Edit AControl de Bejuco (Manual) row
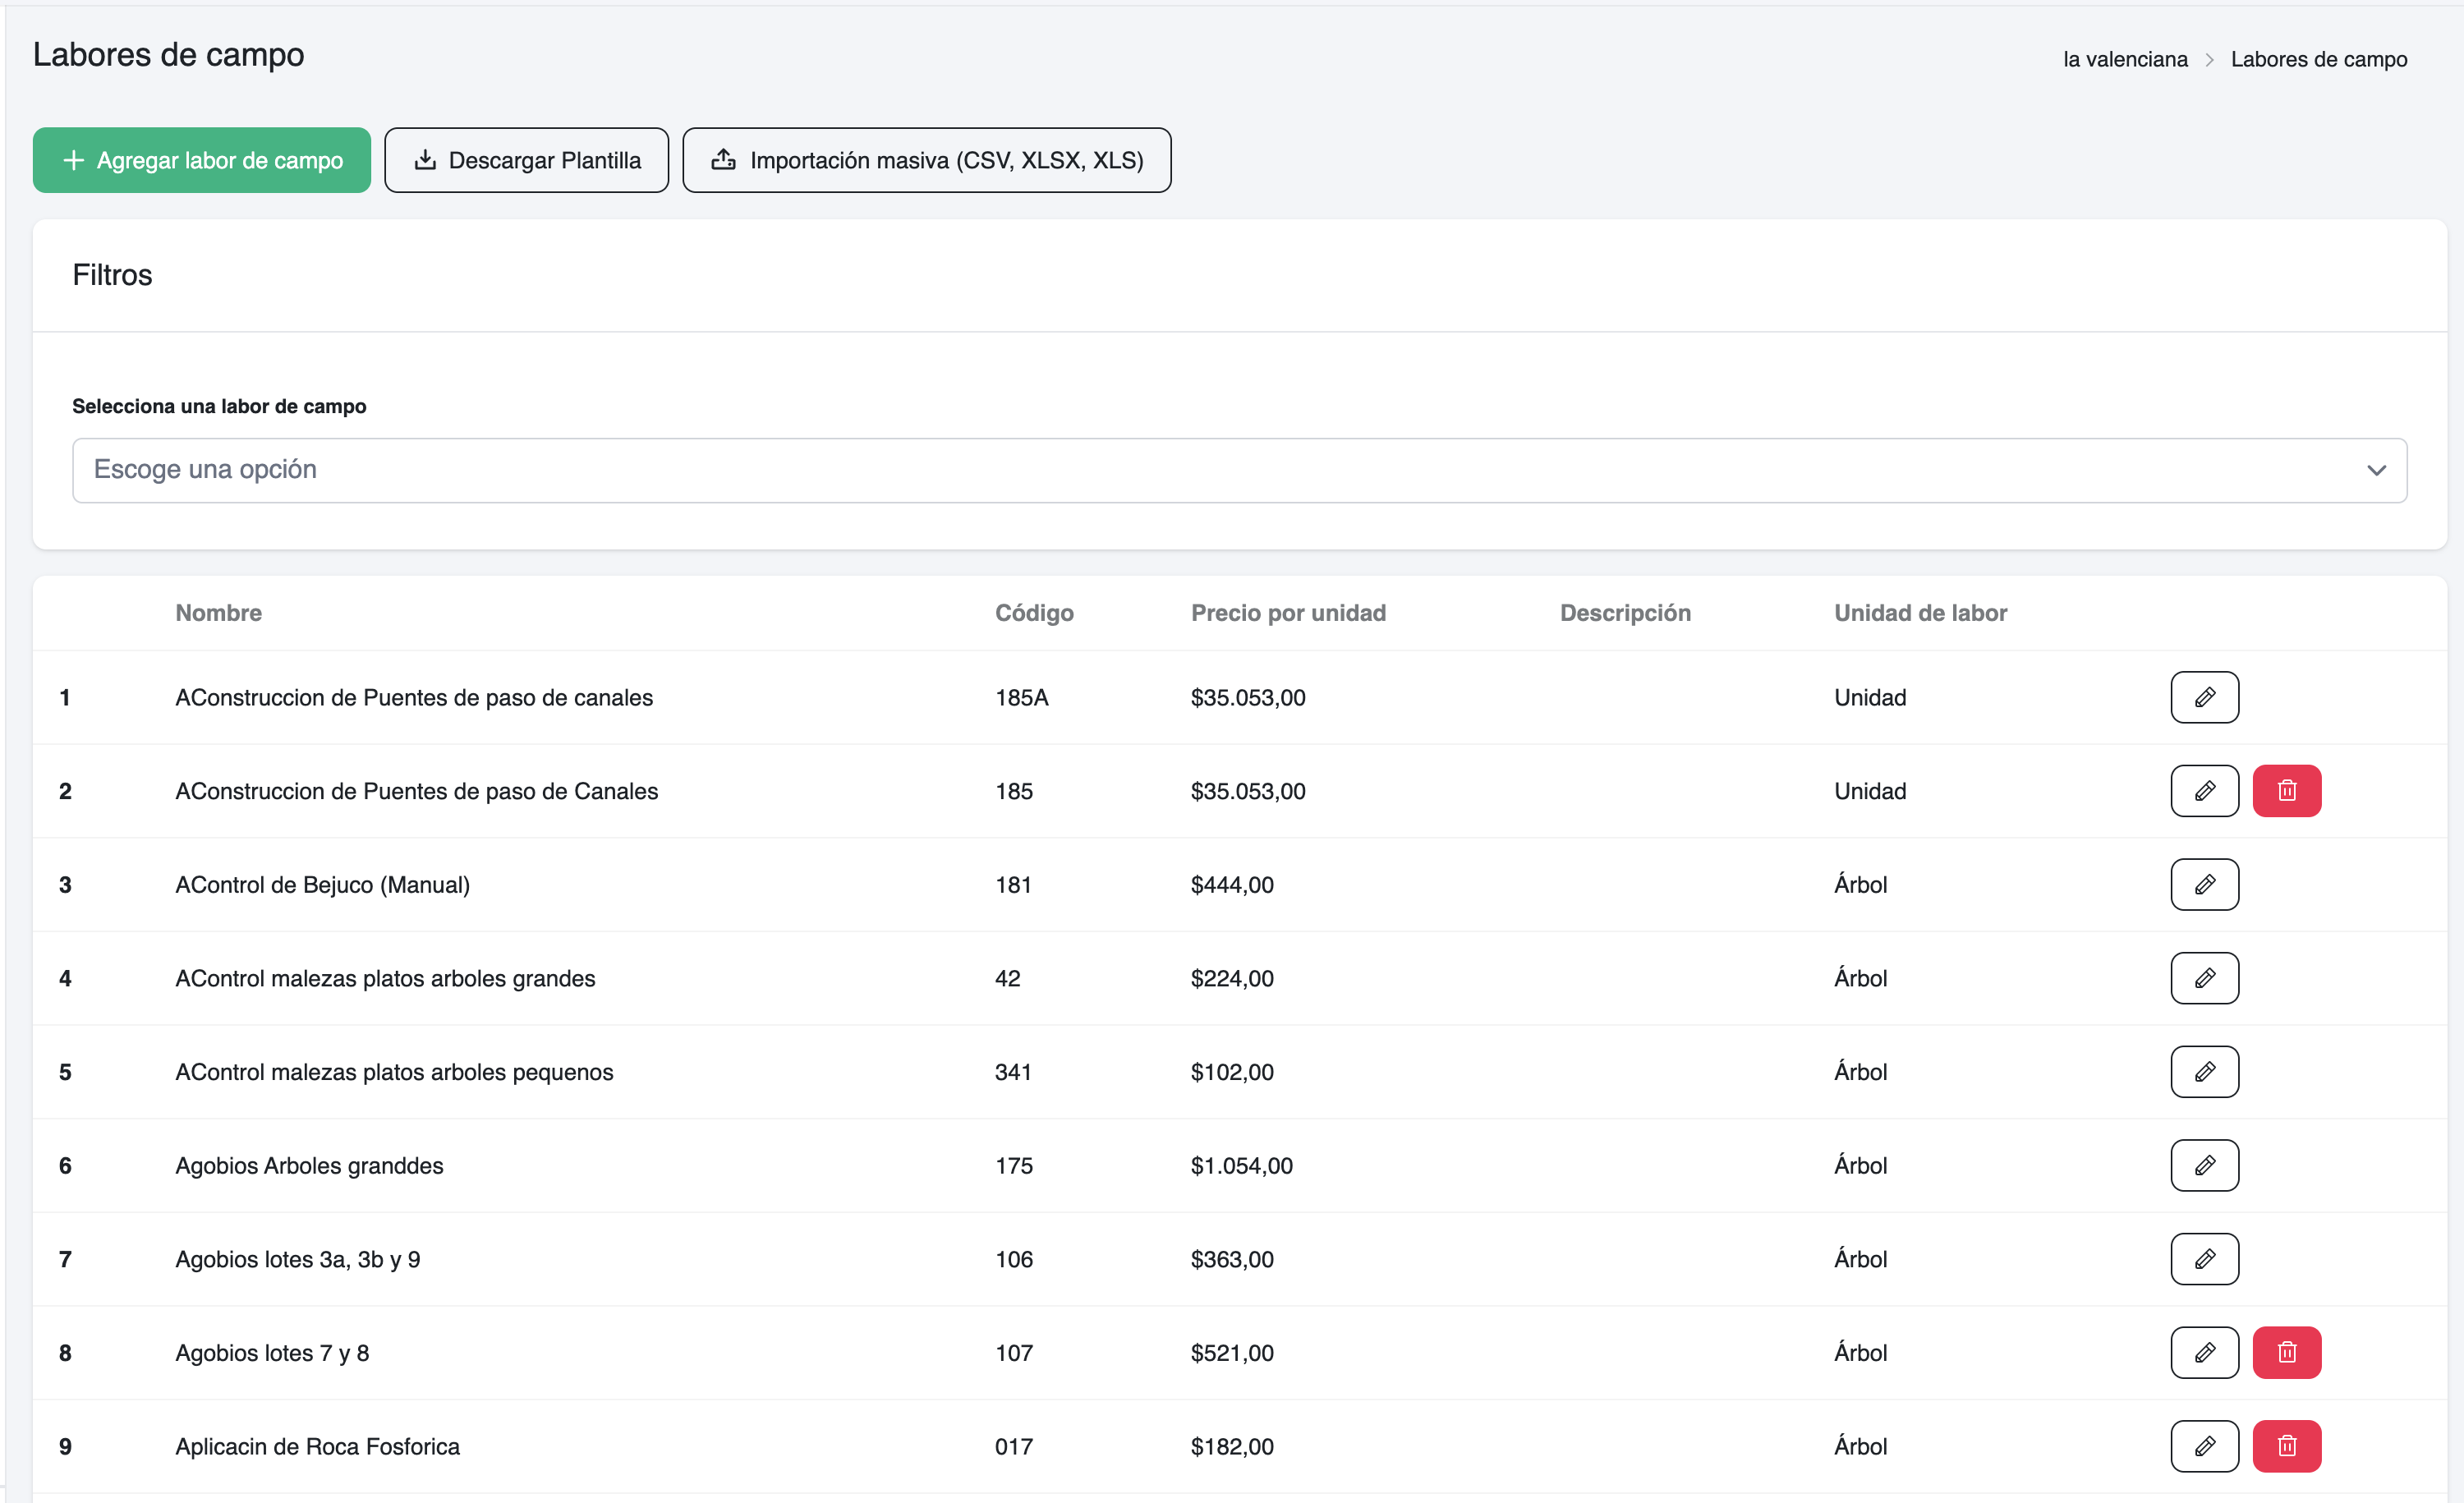This screenshot has width=2464, height=1503. click(2204, 884)
